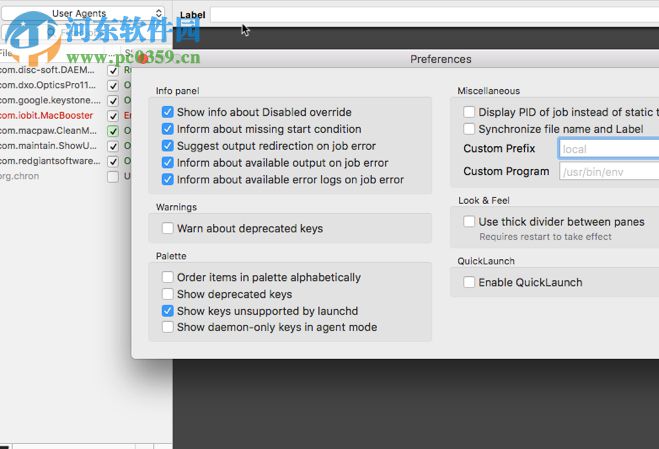Enable Show daemon-only keys in agent mode
This screenshot has height=449, width=659.
167,327
